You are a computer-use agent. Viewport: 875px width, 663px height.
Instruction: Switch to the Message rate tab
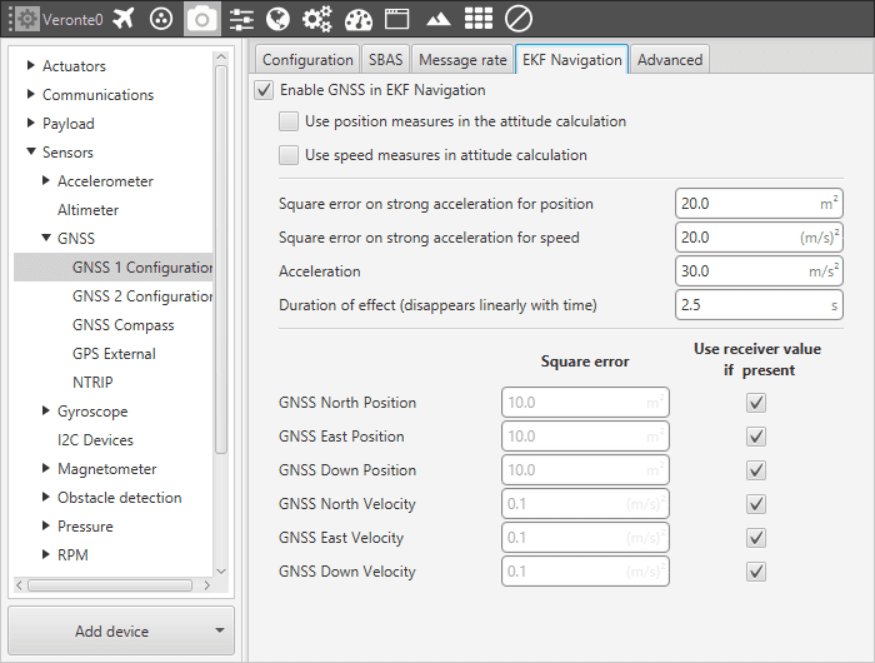463,60
